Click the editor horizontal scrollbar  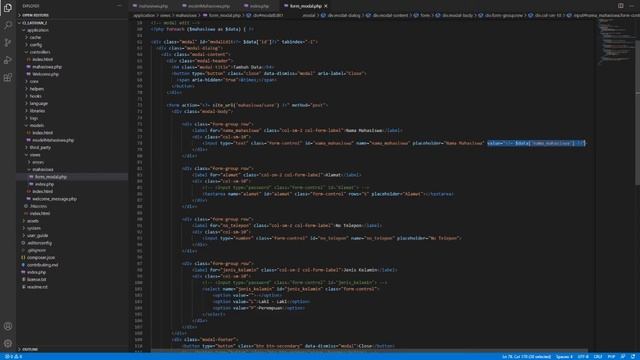(x=369, y=350)
